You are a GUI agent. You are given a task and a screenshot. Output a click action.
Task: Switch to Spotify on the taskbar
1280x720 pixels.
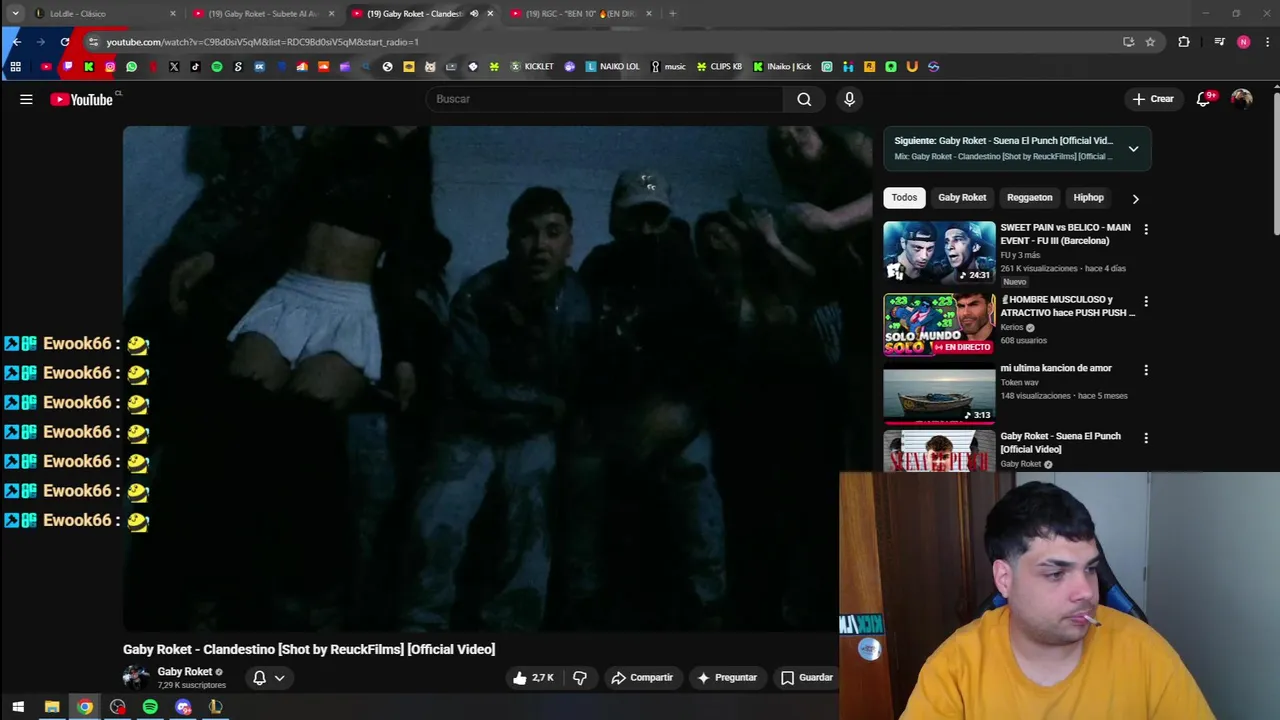point(150,707)
